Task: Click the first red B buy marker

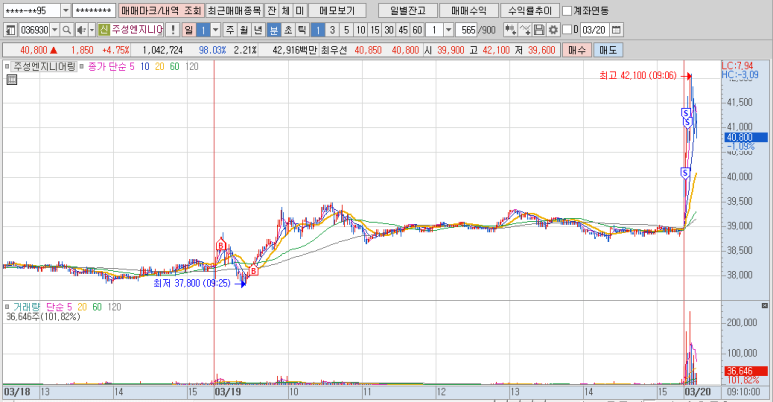Action: coord(221,245)
